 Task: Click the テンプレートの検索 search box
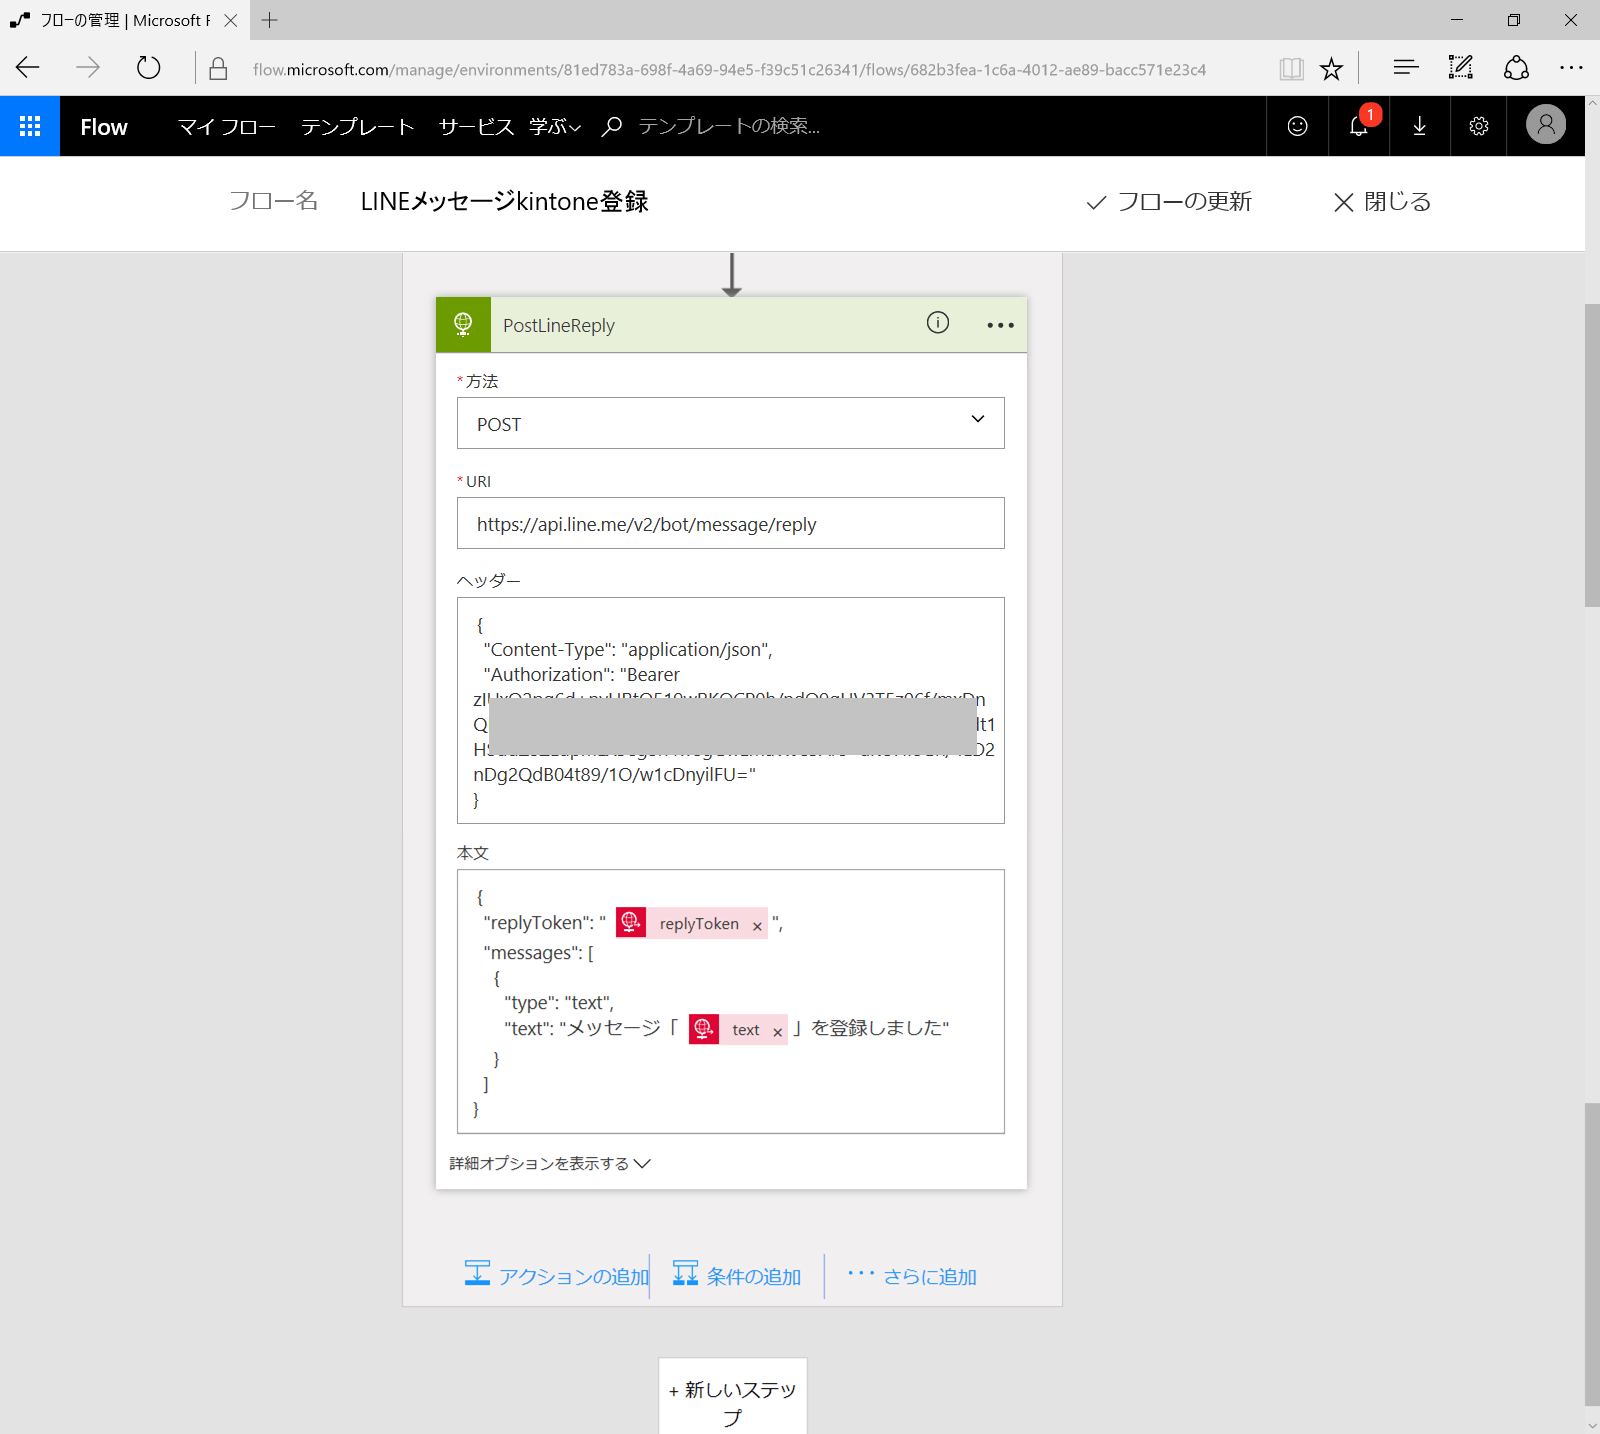(729, 126)
